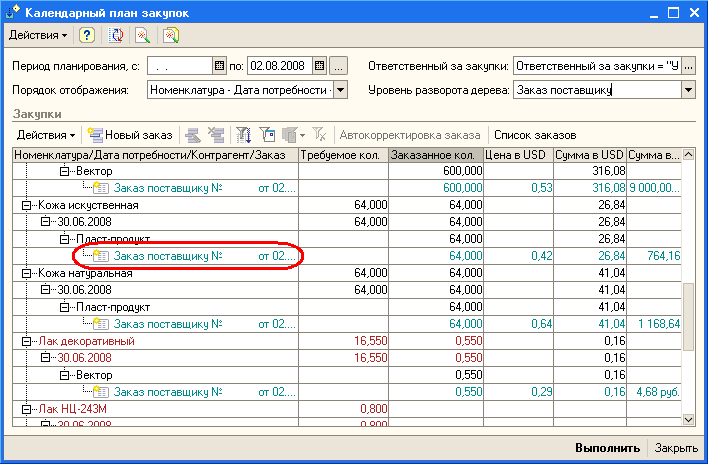Open calendar picker for end date 02.08.2008
Image resolution: width=708 pixels, height=464 pixels.
click(319, 66)
